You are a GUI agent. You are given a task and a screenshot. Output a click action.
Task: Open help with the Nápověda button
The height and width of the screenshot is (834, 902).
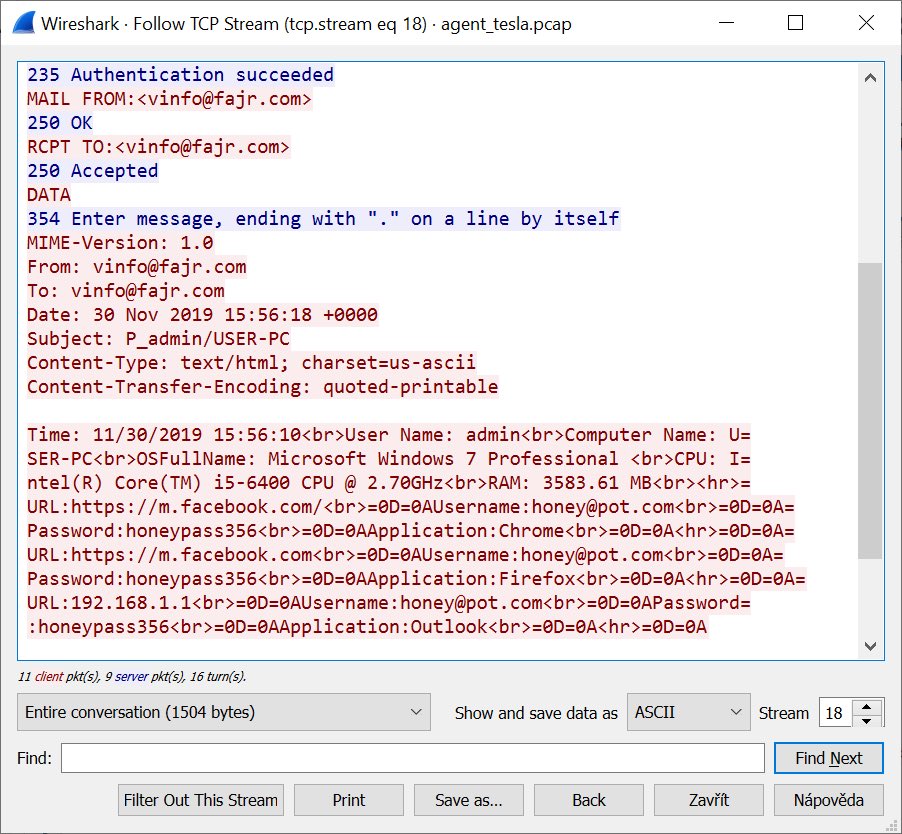pos(828,800)
